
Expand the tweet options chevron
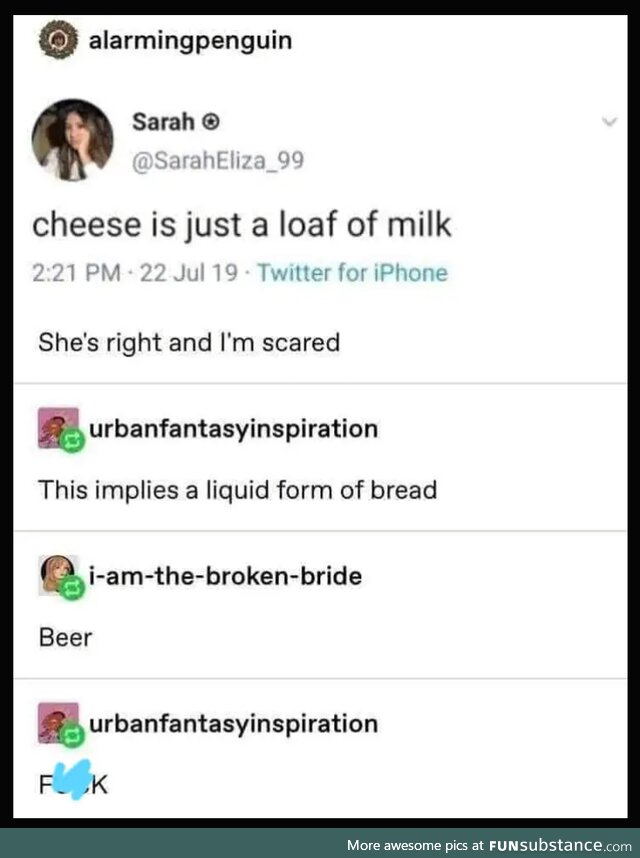(x=606, y=123)
